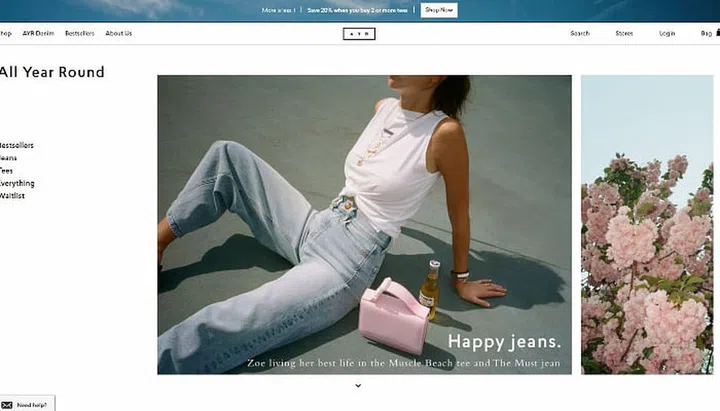Select Tees in the sidebar list
This screenshot has height=411, width=720.
(7, 170)
